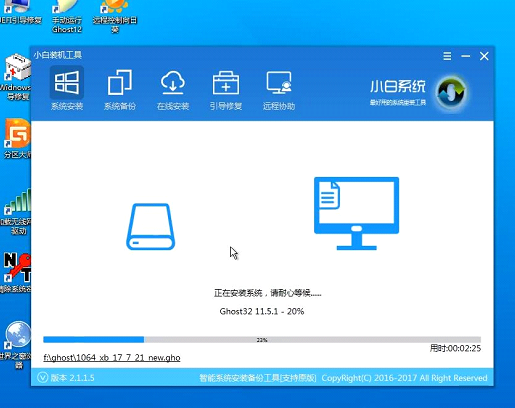Screen dimensions: 515x408
Task: Click the computer monitor icon
Action: (x=356, y=213)
